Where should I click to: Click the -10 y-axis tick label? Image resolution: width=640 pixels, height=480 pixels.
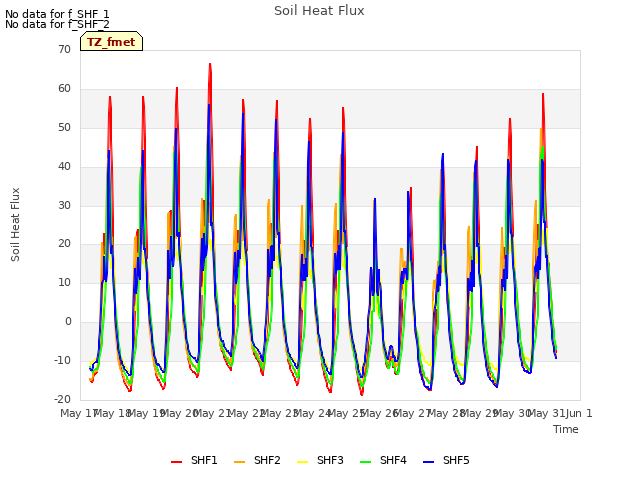coord(62,360)
